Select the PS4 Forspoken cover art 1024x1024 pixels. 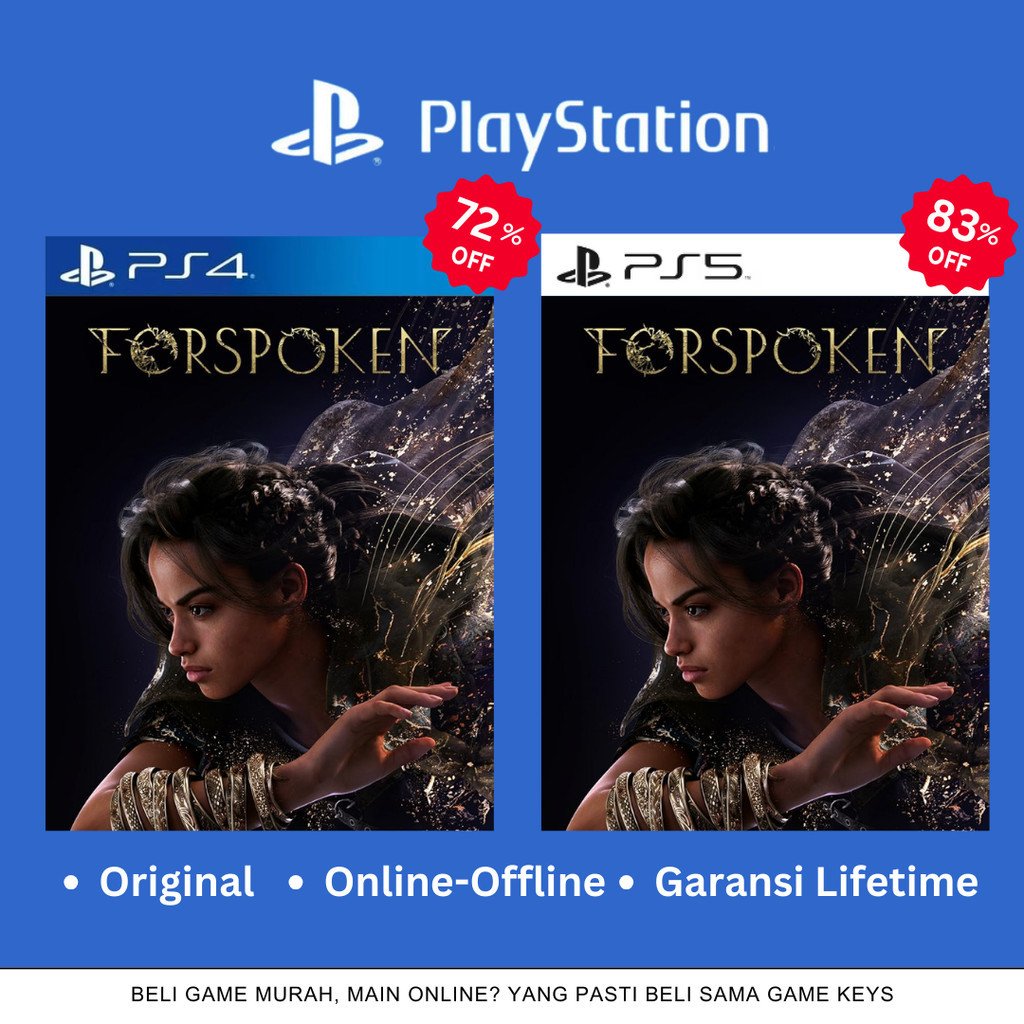pyautogui.click(x=269, y=563)
